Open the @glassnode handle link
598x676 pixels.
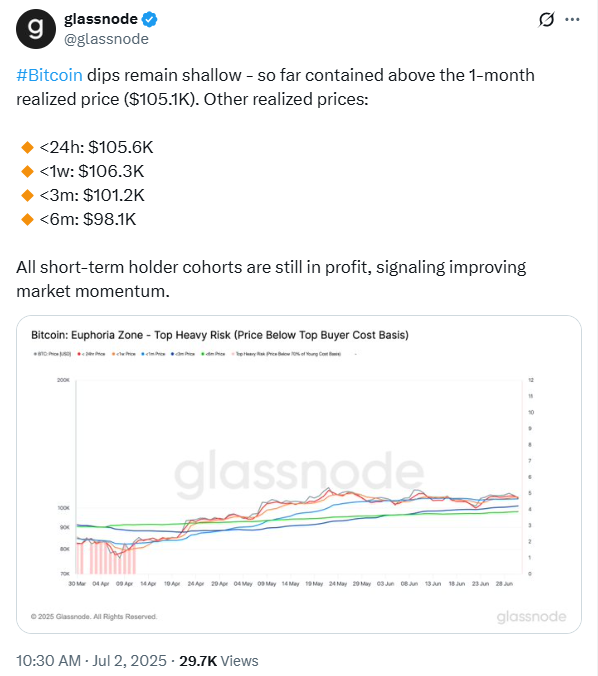click(106, 39)
